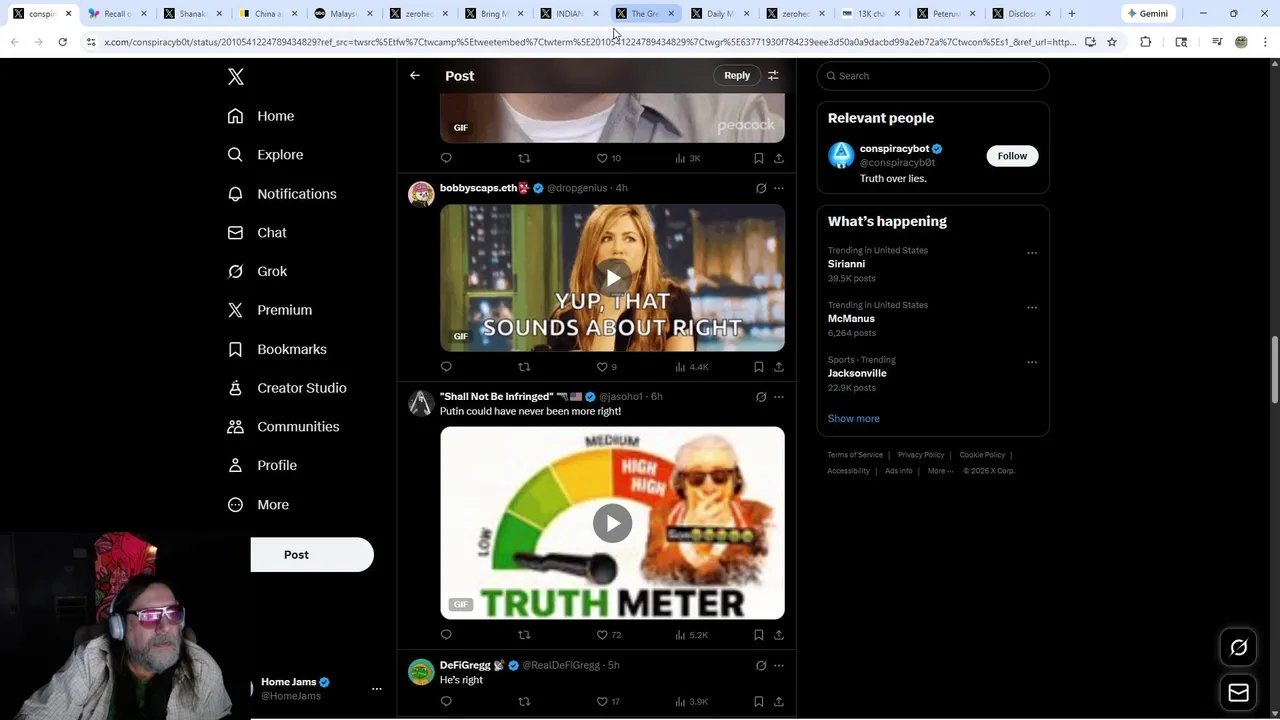Screen dimensions: 1280x720
Task: Switch to the 'China a' browser tab
Action: [268, 14]
